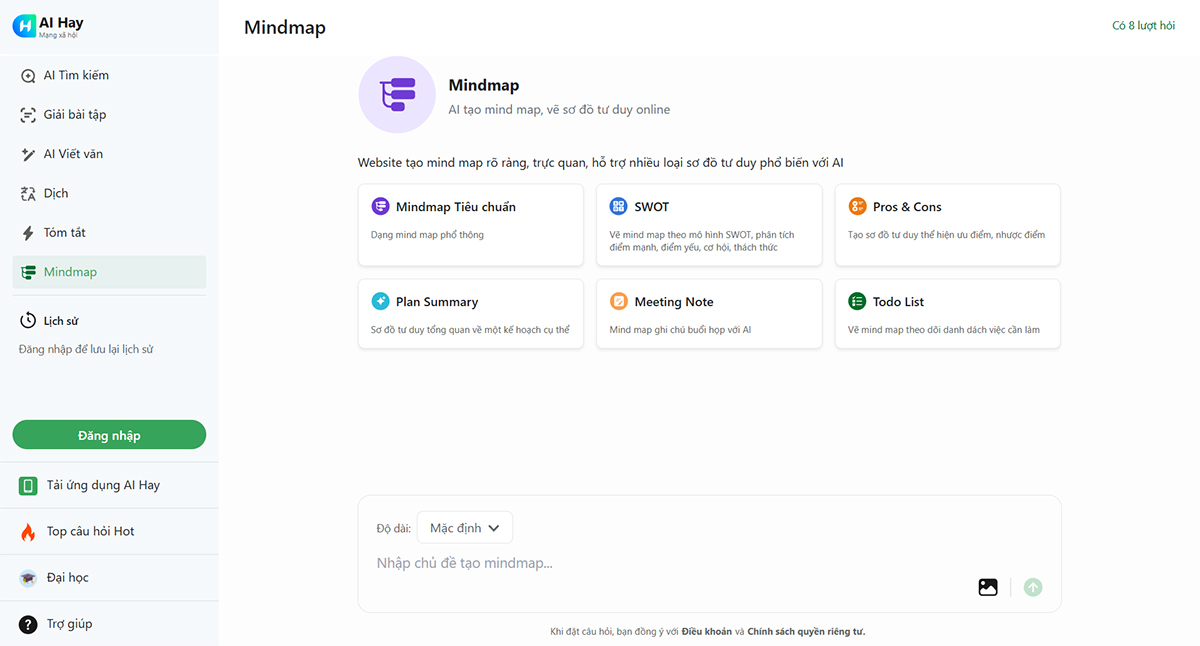The image size is (1200, 646).
Task: Choose the SWOT mind map card
Action: tap(709, 225)
